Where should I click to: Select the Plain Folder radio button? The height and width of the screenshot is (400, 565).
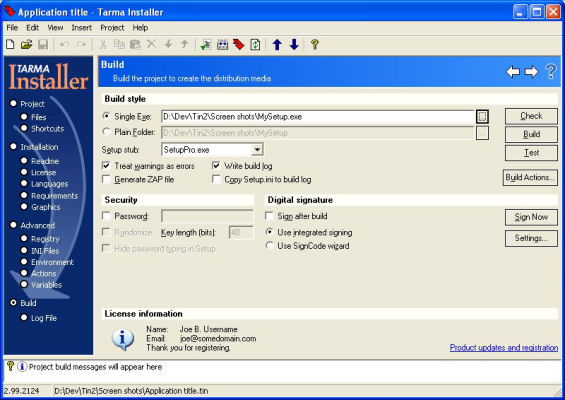pyautogui.click(x=106, y=132)
